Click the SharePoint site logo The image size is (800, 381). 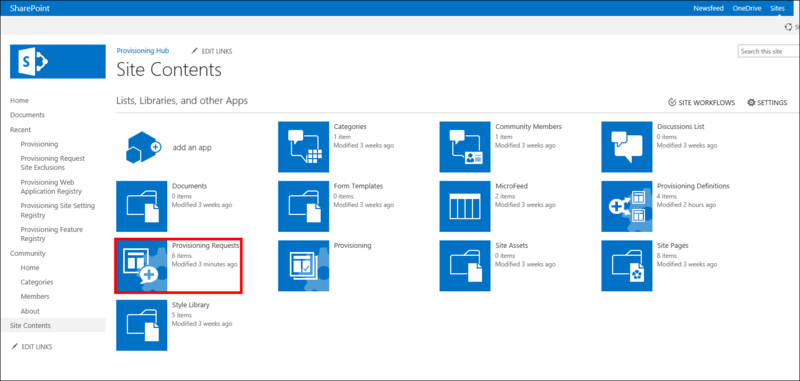[58, 61]
